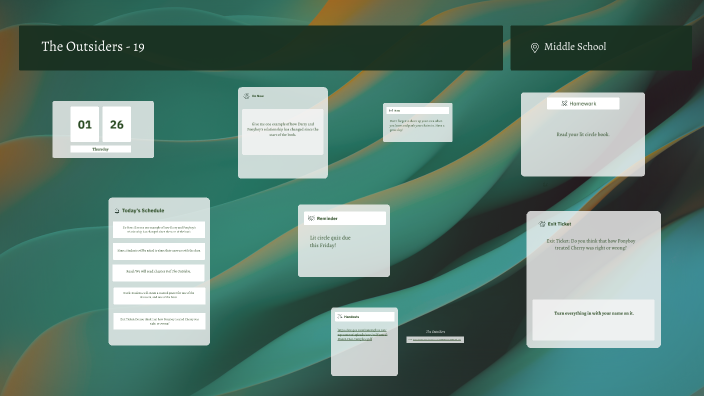
Task: Select the 'Middle School' location label
Action: [x=575, y=47]
